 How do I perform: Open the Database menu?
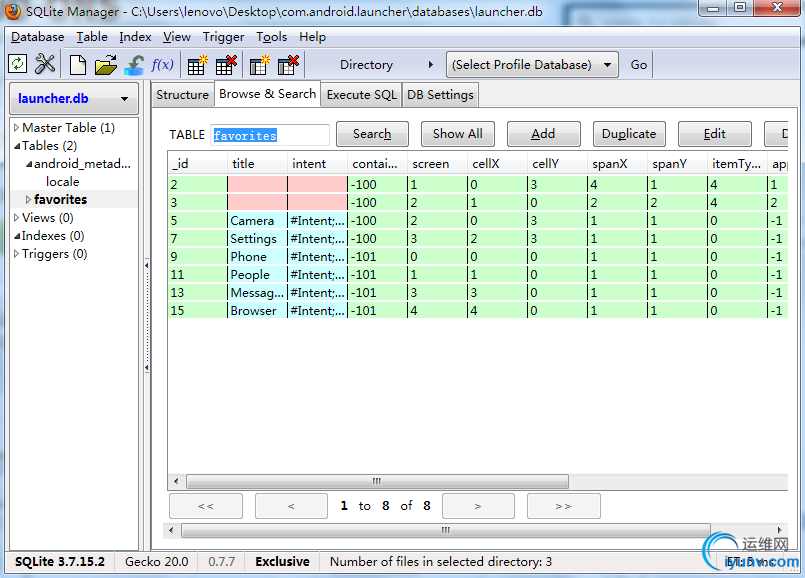[37, 37]
